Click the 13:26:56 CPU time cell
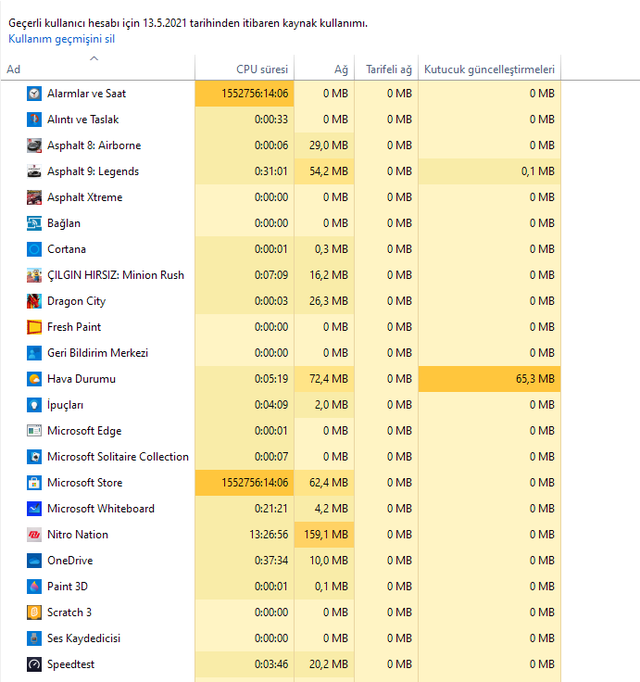The width and height of the screenshot is (640, 682). point(245,535)
